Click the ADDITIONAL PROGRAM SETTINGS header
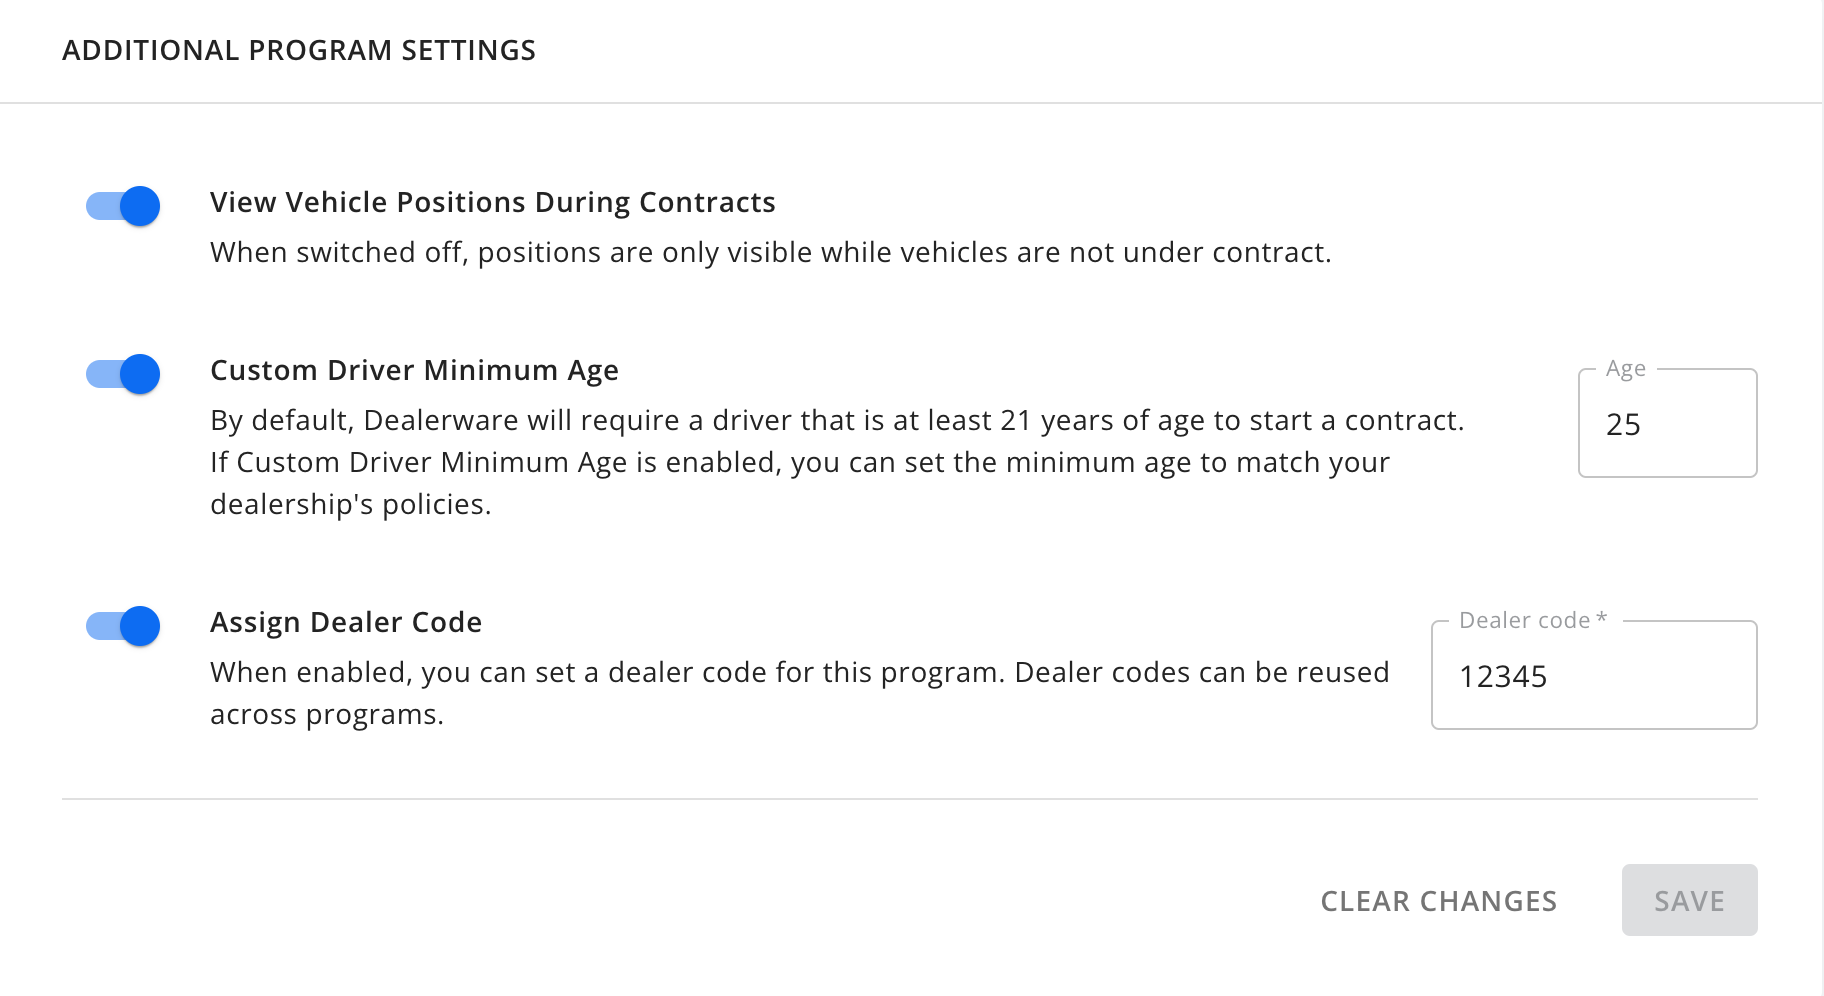The image size is (1824, 996). coord(299,49)
